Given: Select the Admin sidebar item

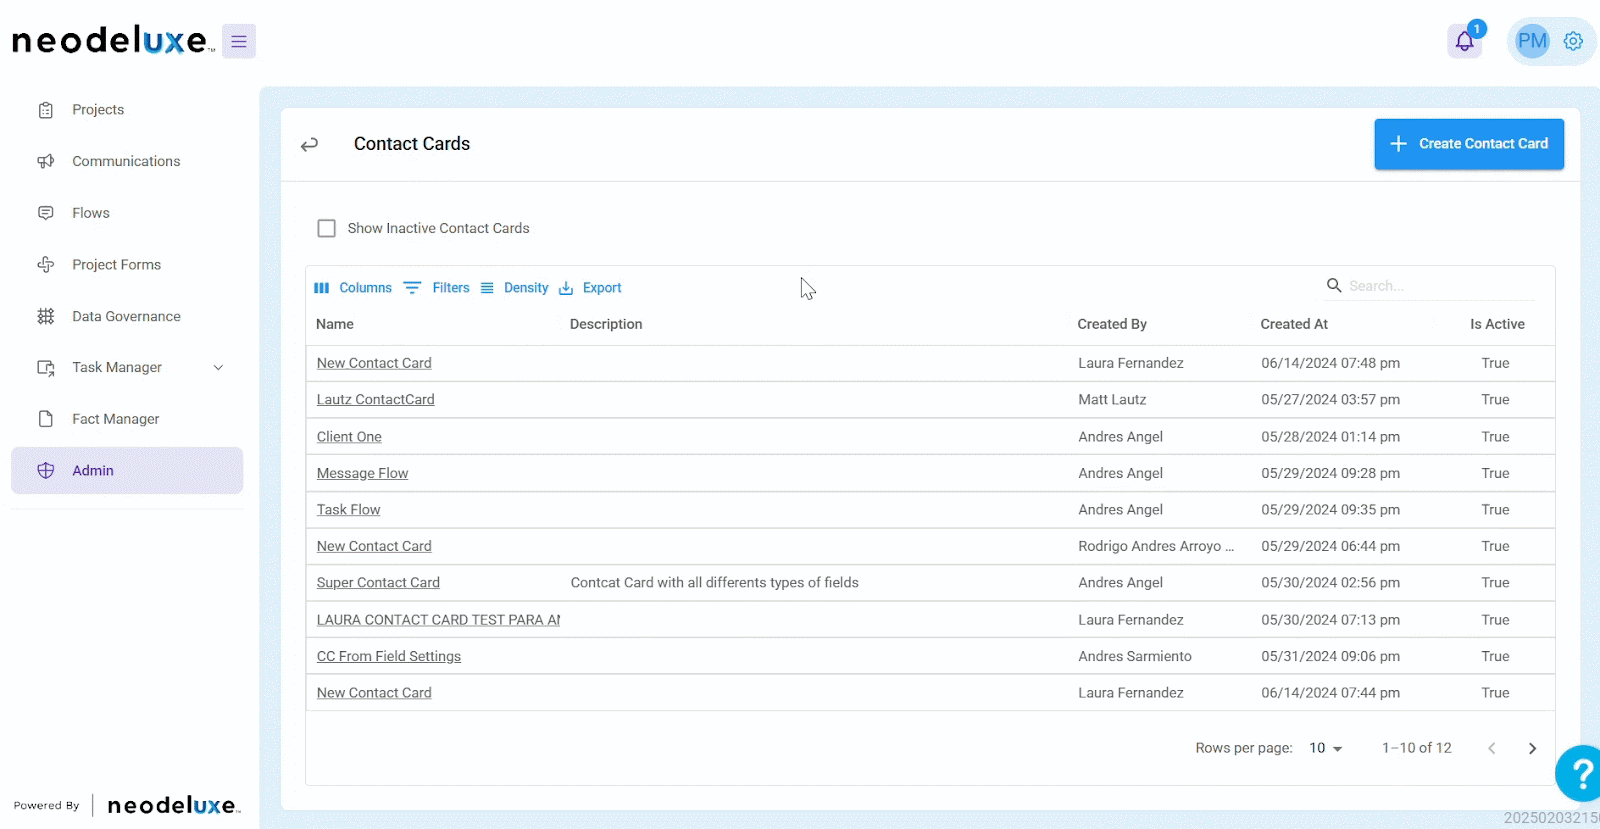Looking at the screenshot, I should tap(127, 471).
